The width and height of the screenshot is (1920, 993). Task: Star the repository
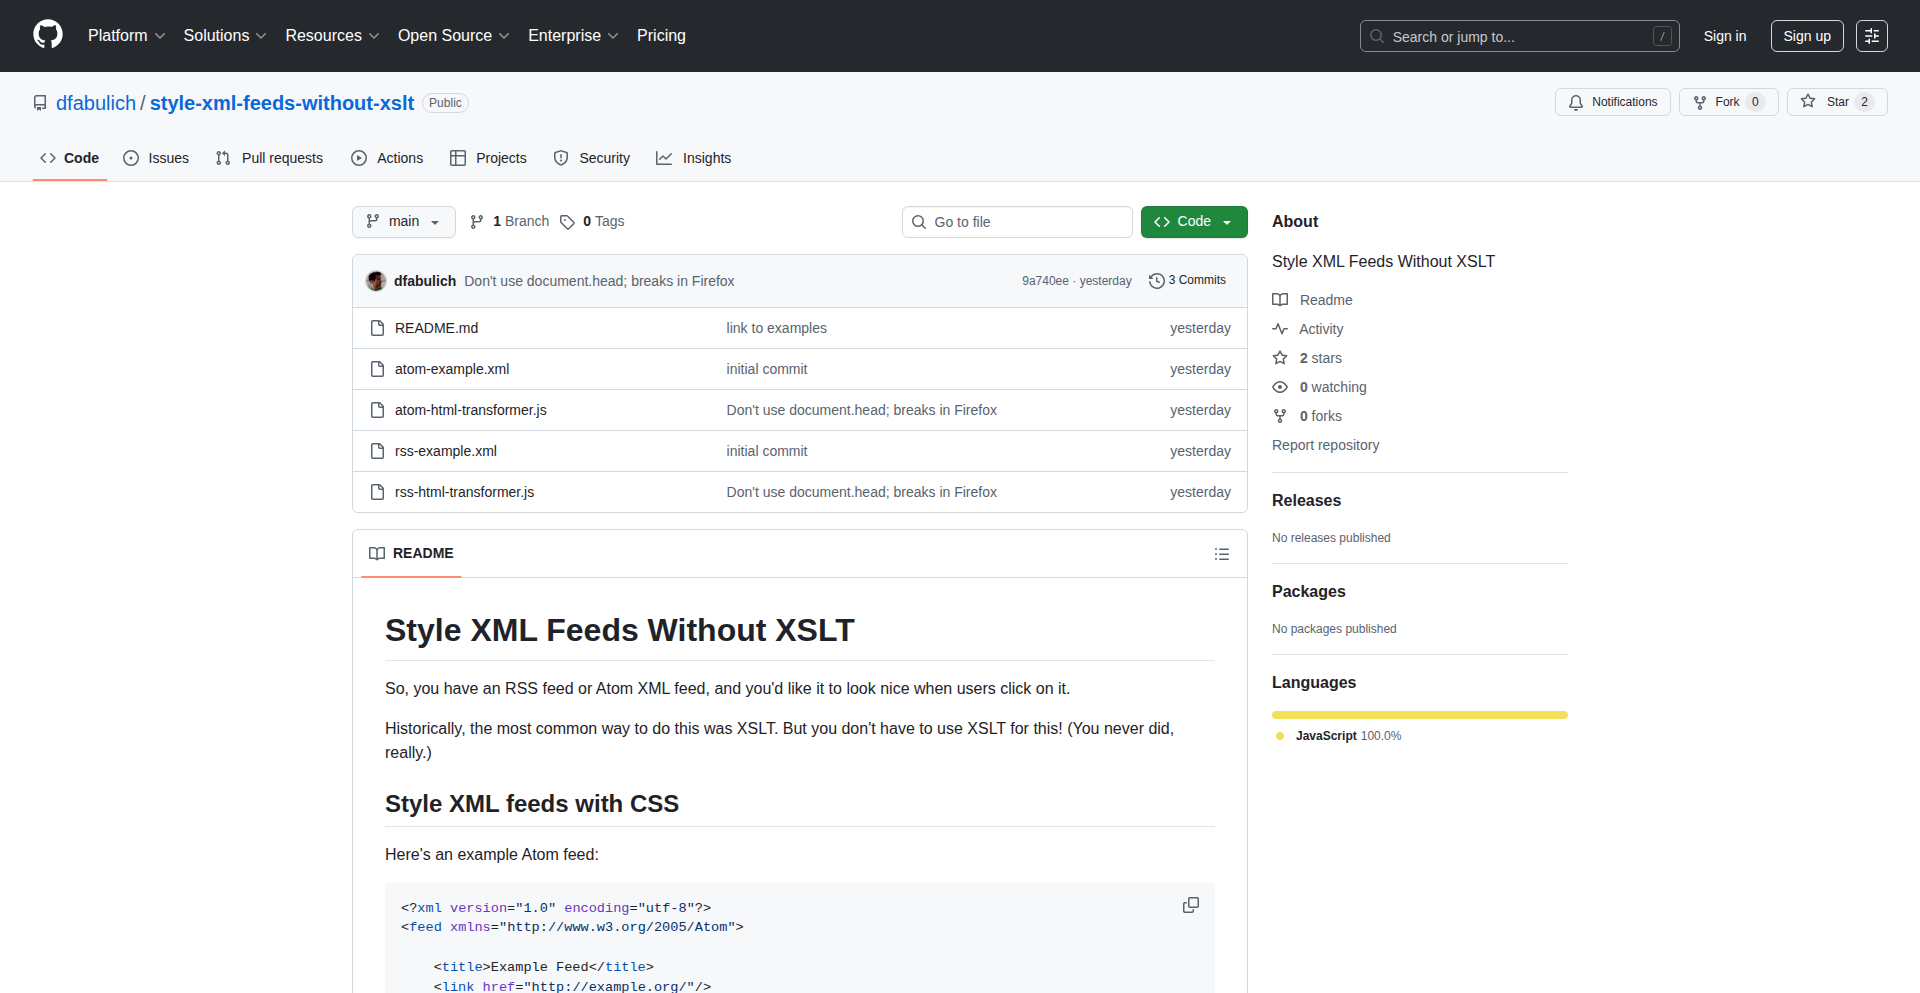pyautogui.click(x=1836, y=102)
